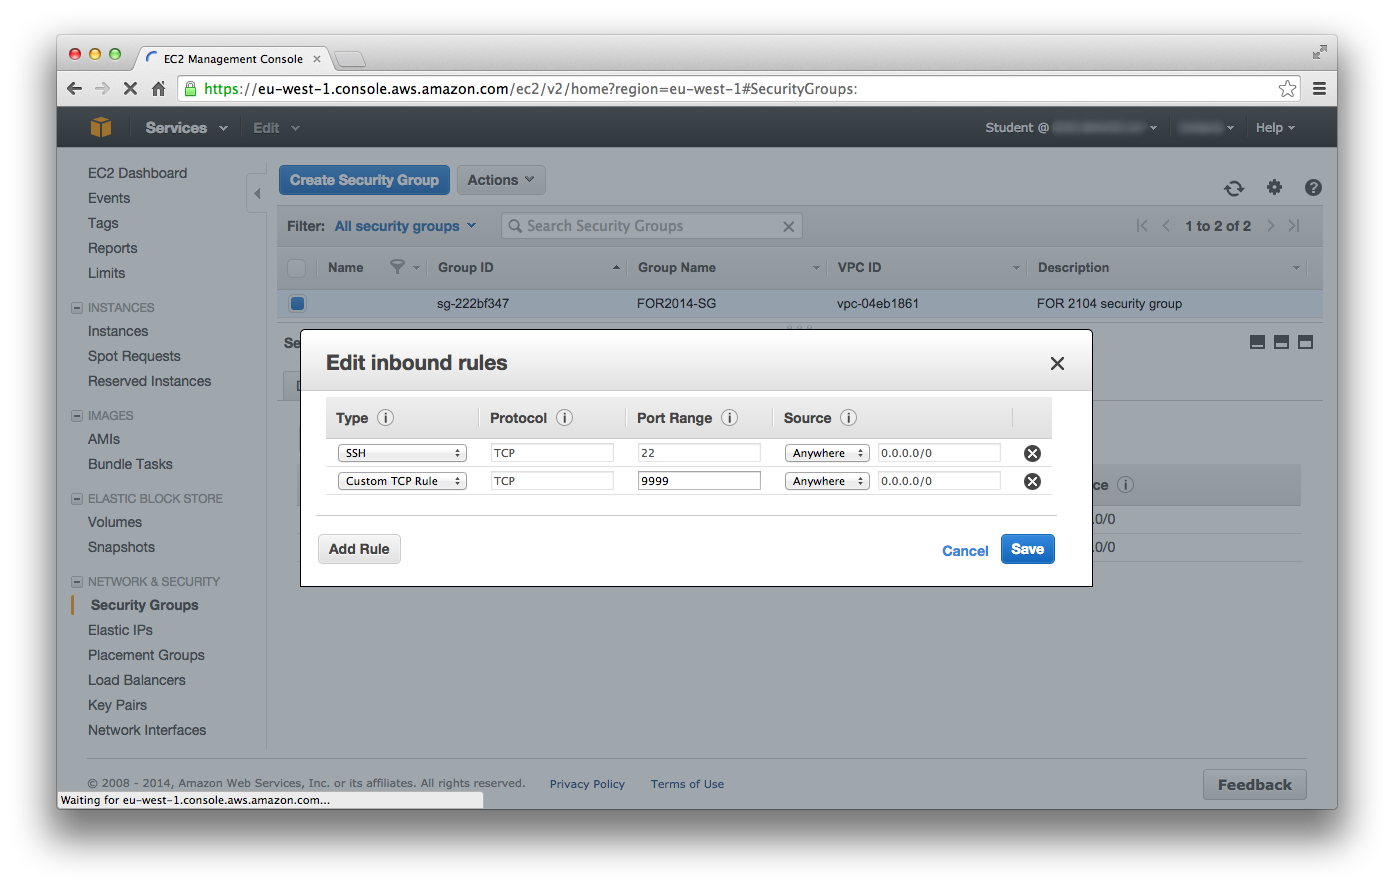Open the Student account menu
Viewport: 1394px width, 888px height.
pyautogui.click(x=1071, y=128)
